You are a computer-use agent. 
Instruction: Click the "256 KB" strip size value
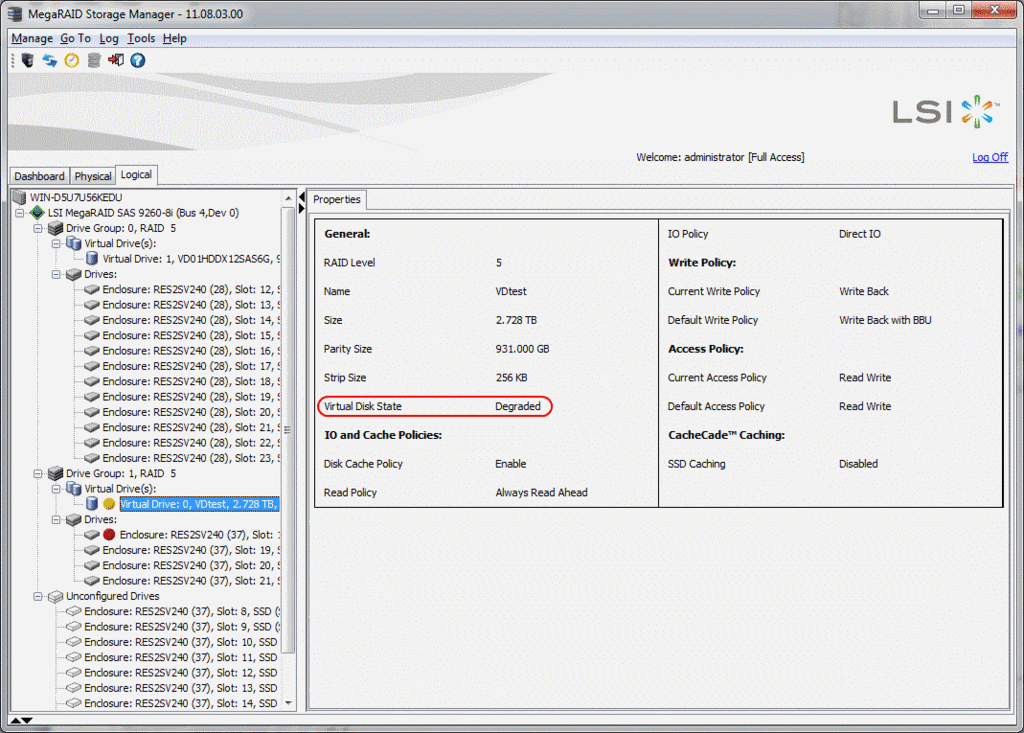tap(511, 378)
